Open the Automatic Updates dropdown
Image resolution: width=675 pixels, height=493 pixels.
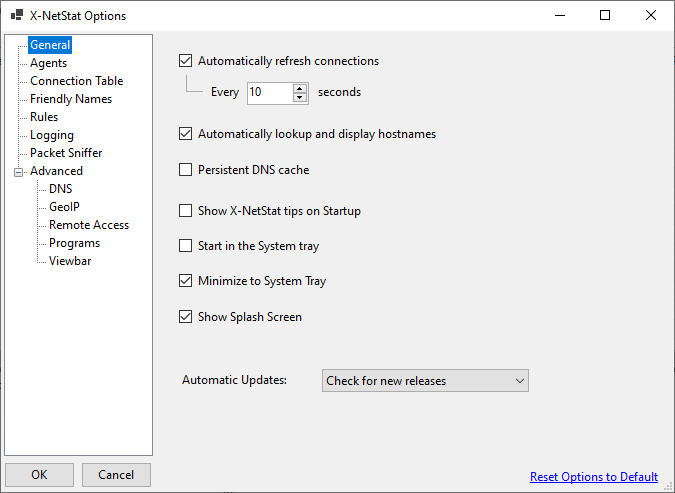pos(425,381)
